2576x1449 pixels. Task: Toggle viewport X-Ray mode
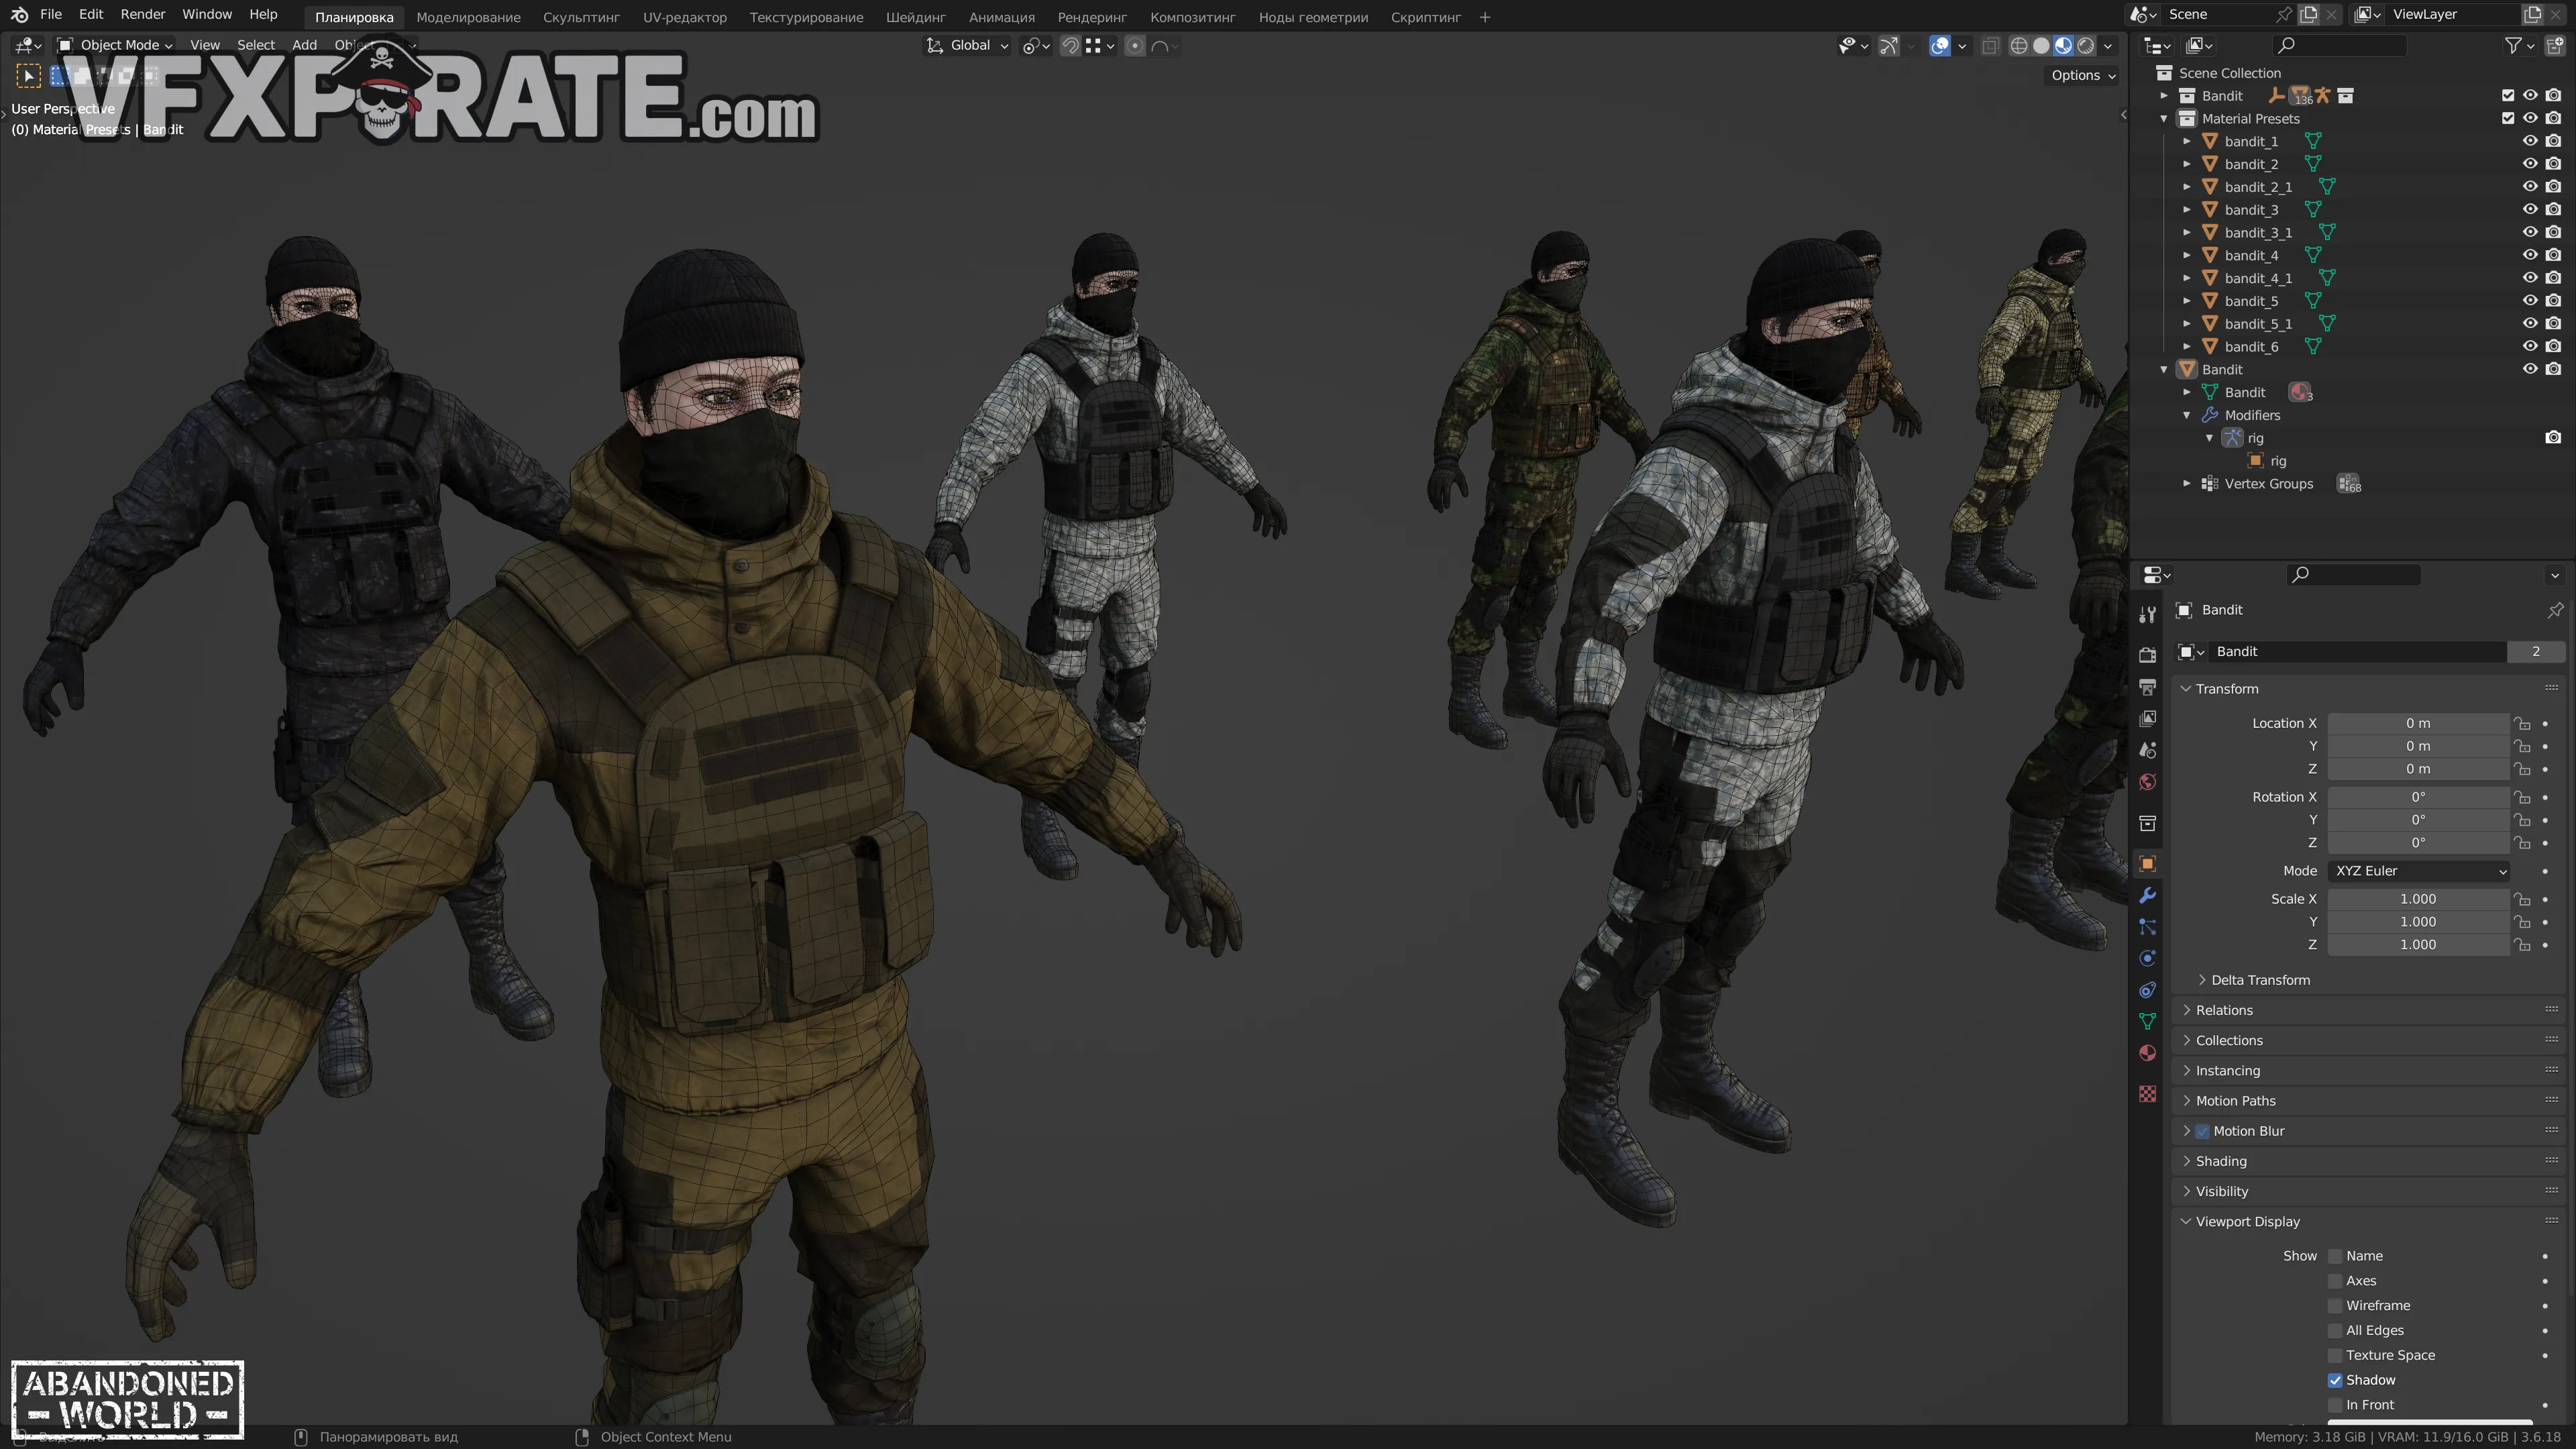1990,46
